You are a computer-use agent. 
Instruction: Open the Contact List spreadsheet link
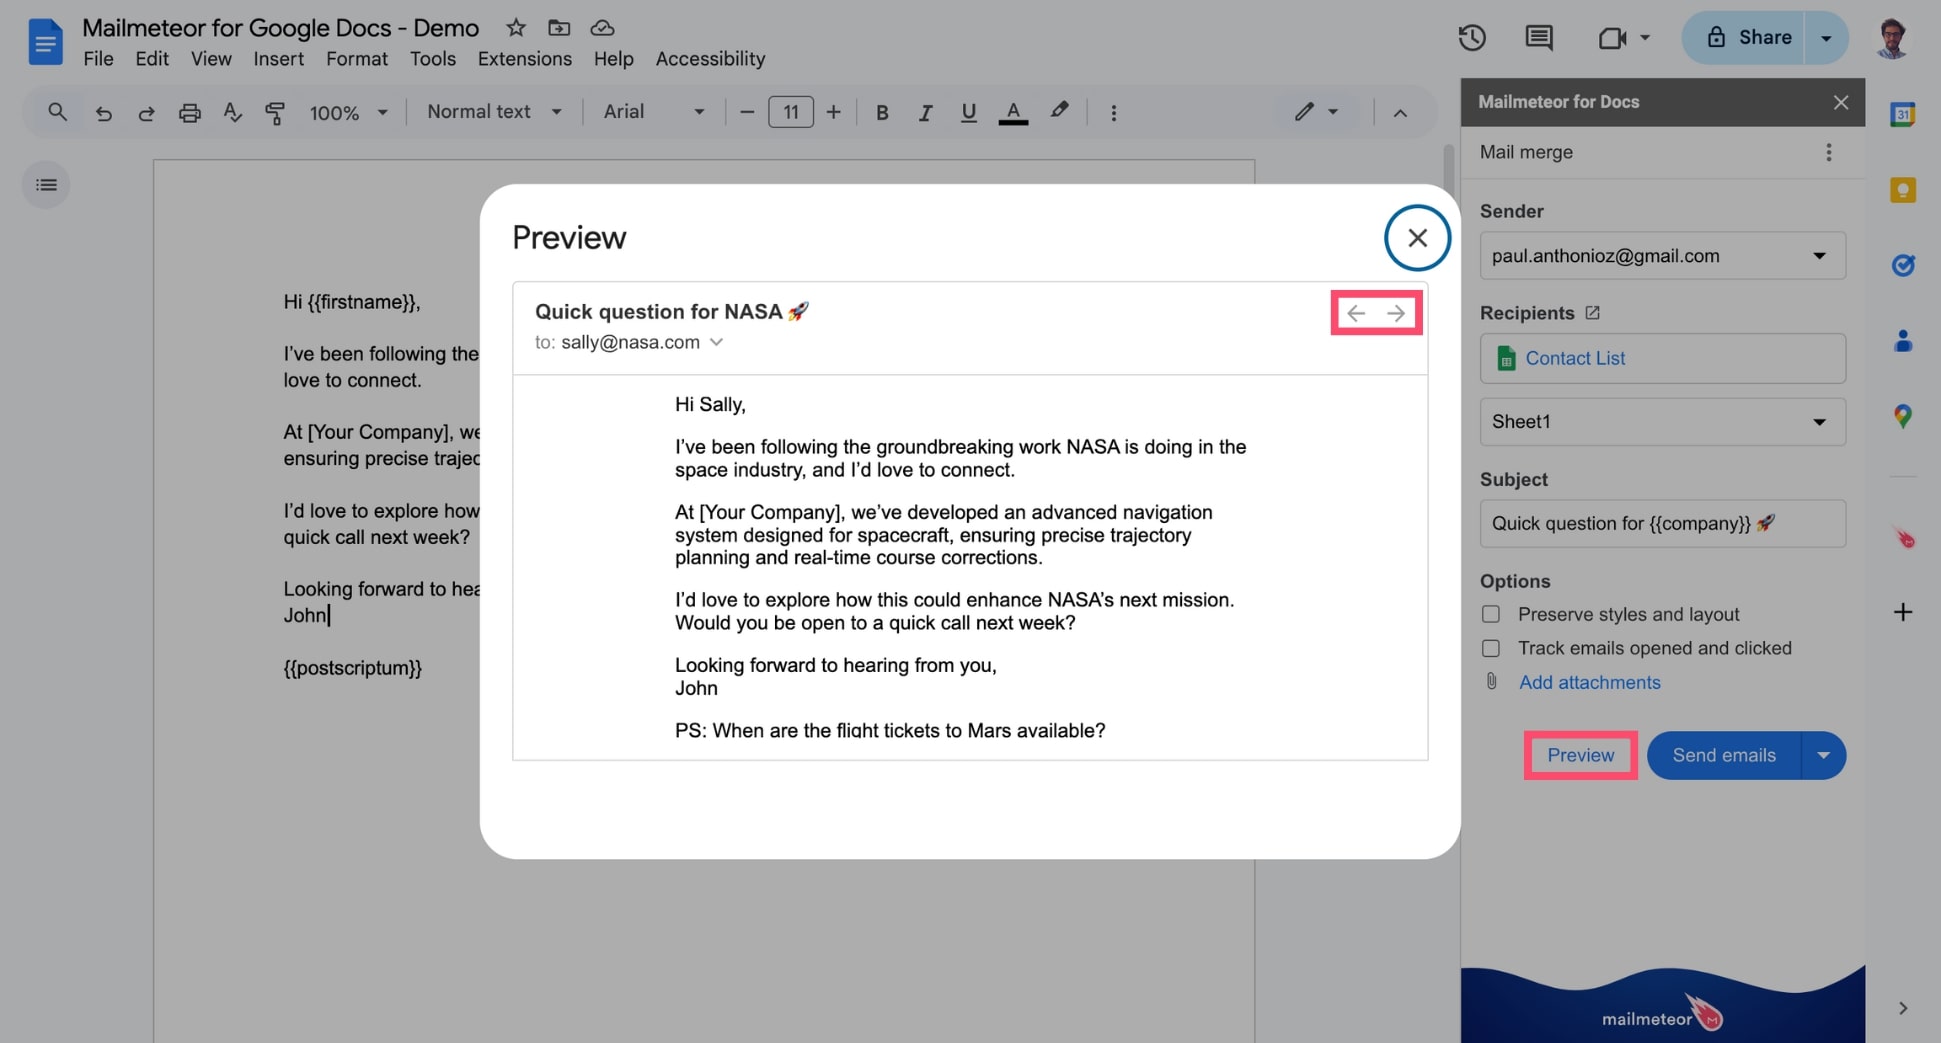pos(1575,358)
